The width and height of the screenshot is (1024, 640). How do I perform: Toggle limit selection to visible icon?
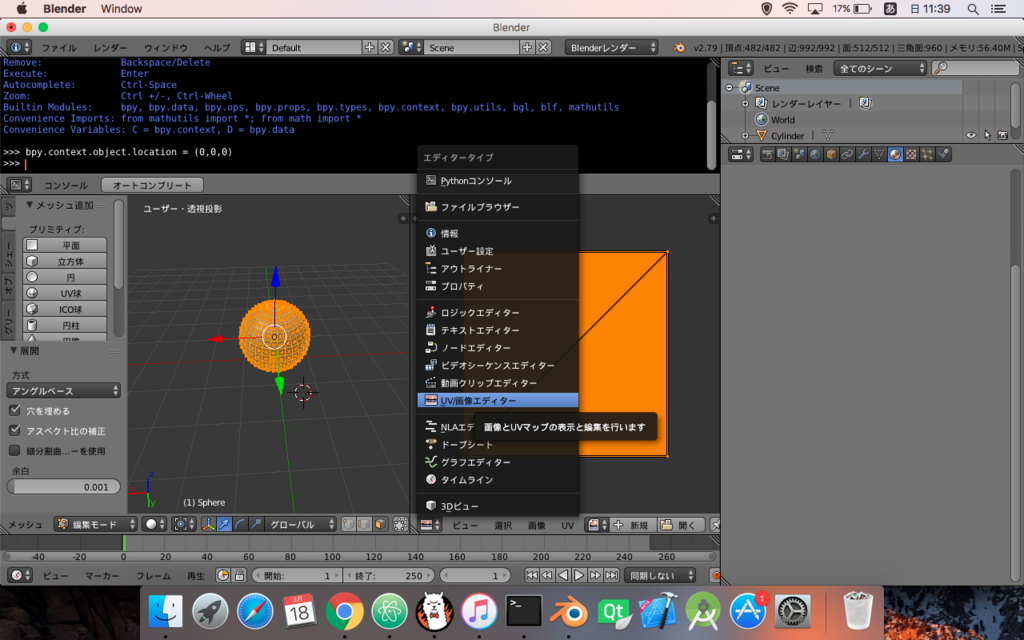[x=400, y=524]
